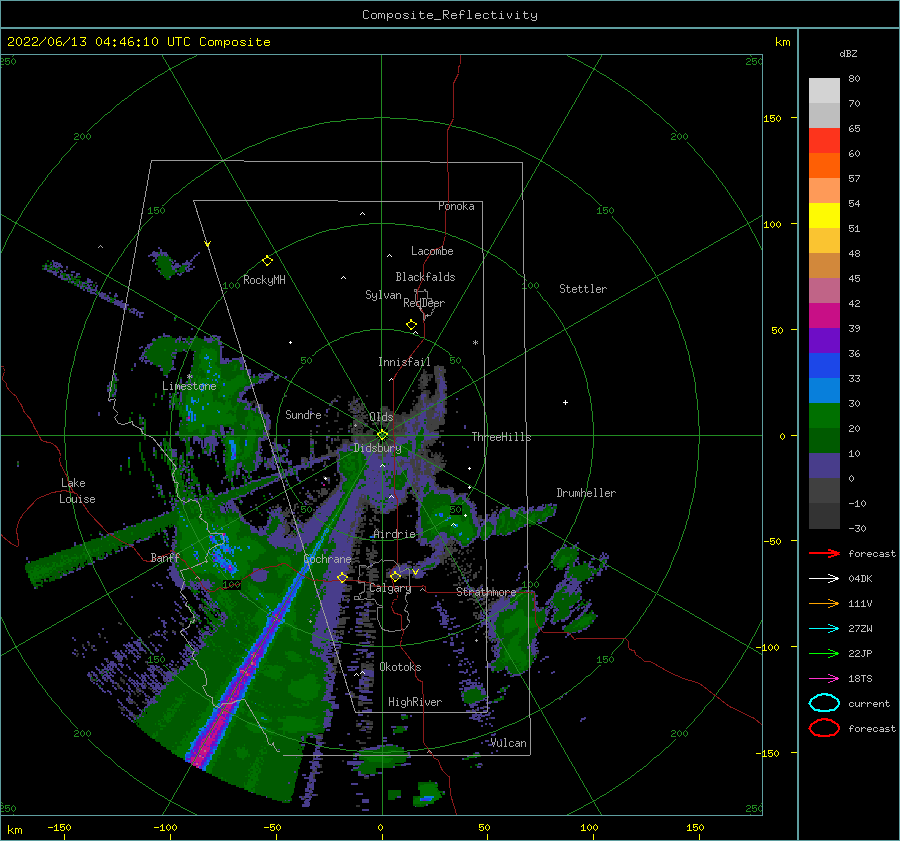The image size is (900, 841).
Task: Click the white 04DK arrow icon
Action: point(824,578)
